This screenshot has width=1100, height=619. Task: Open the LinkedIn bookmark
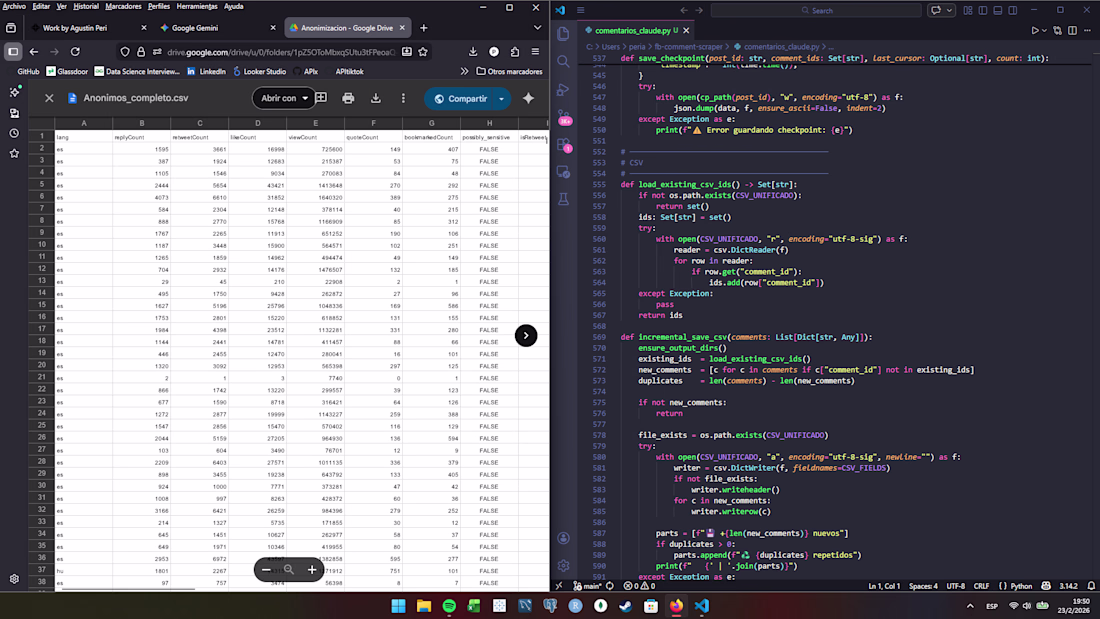[x=206, y=72]
